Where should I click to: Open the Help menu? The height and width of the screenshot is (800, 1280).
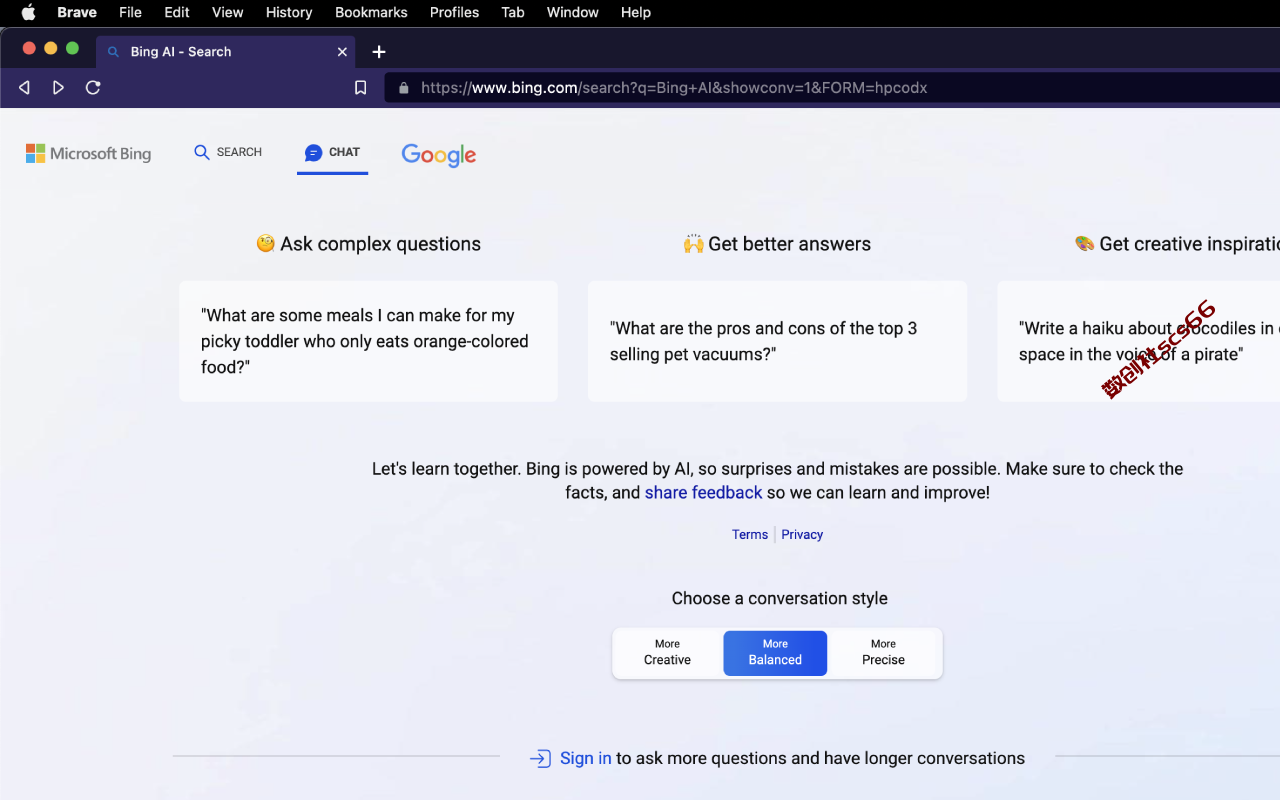(x=636, y=12)
